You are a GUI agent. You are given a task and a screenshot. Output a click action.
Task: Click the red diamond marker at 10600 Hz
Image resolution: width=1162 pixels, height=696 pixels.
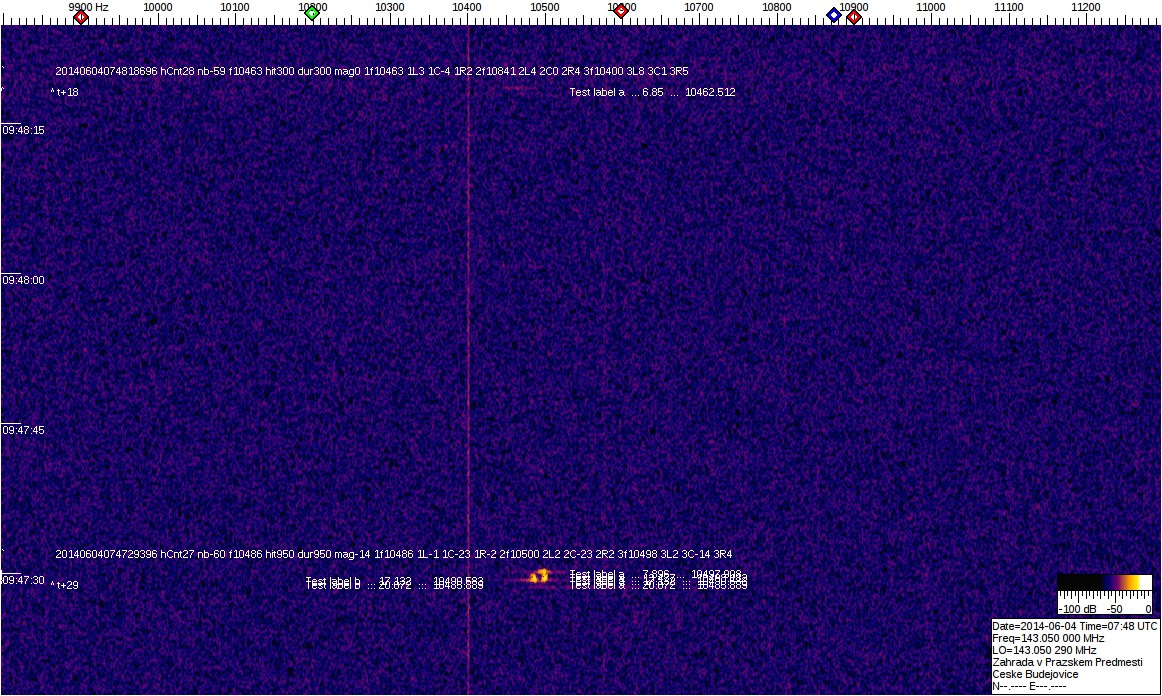click(621, 11)
